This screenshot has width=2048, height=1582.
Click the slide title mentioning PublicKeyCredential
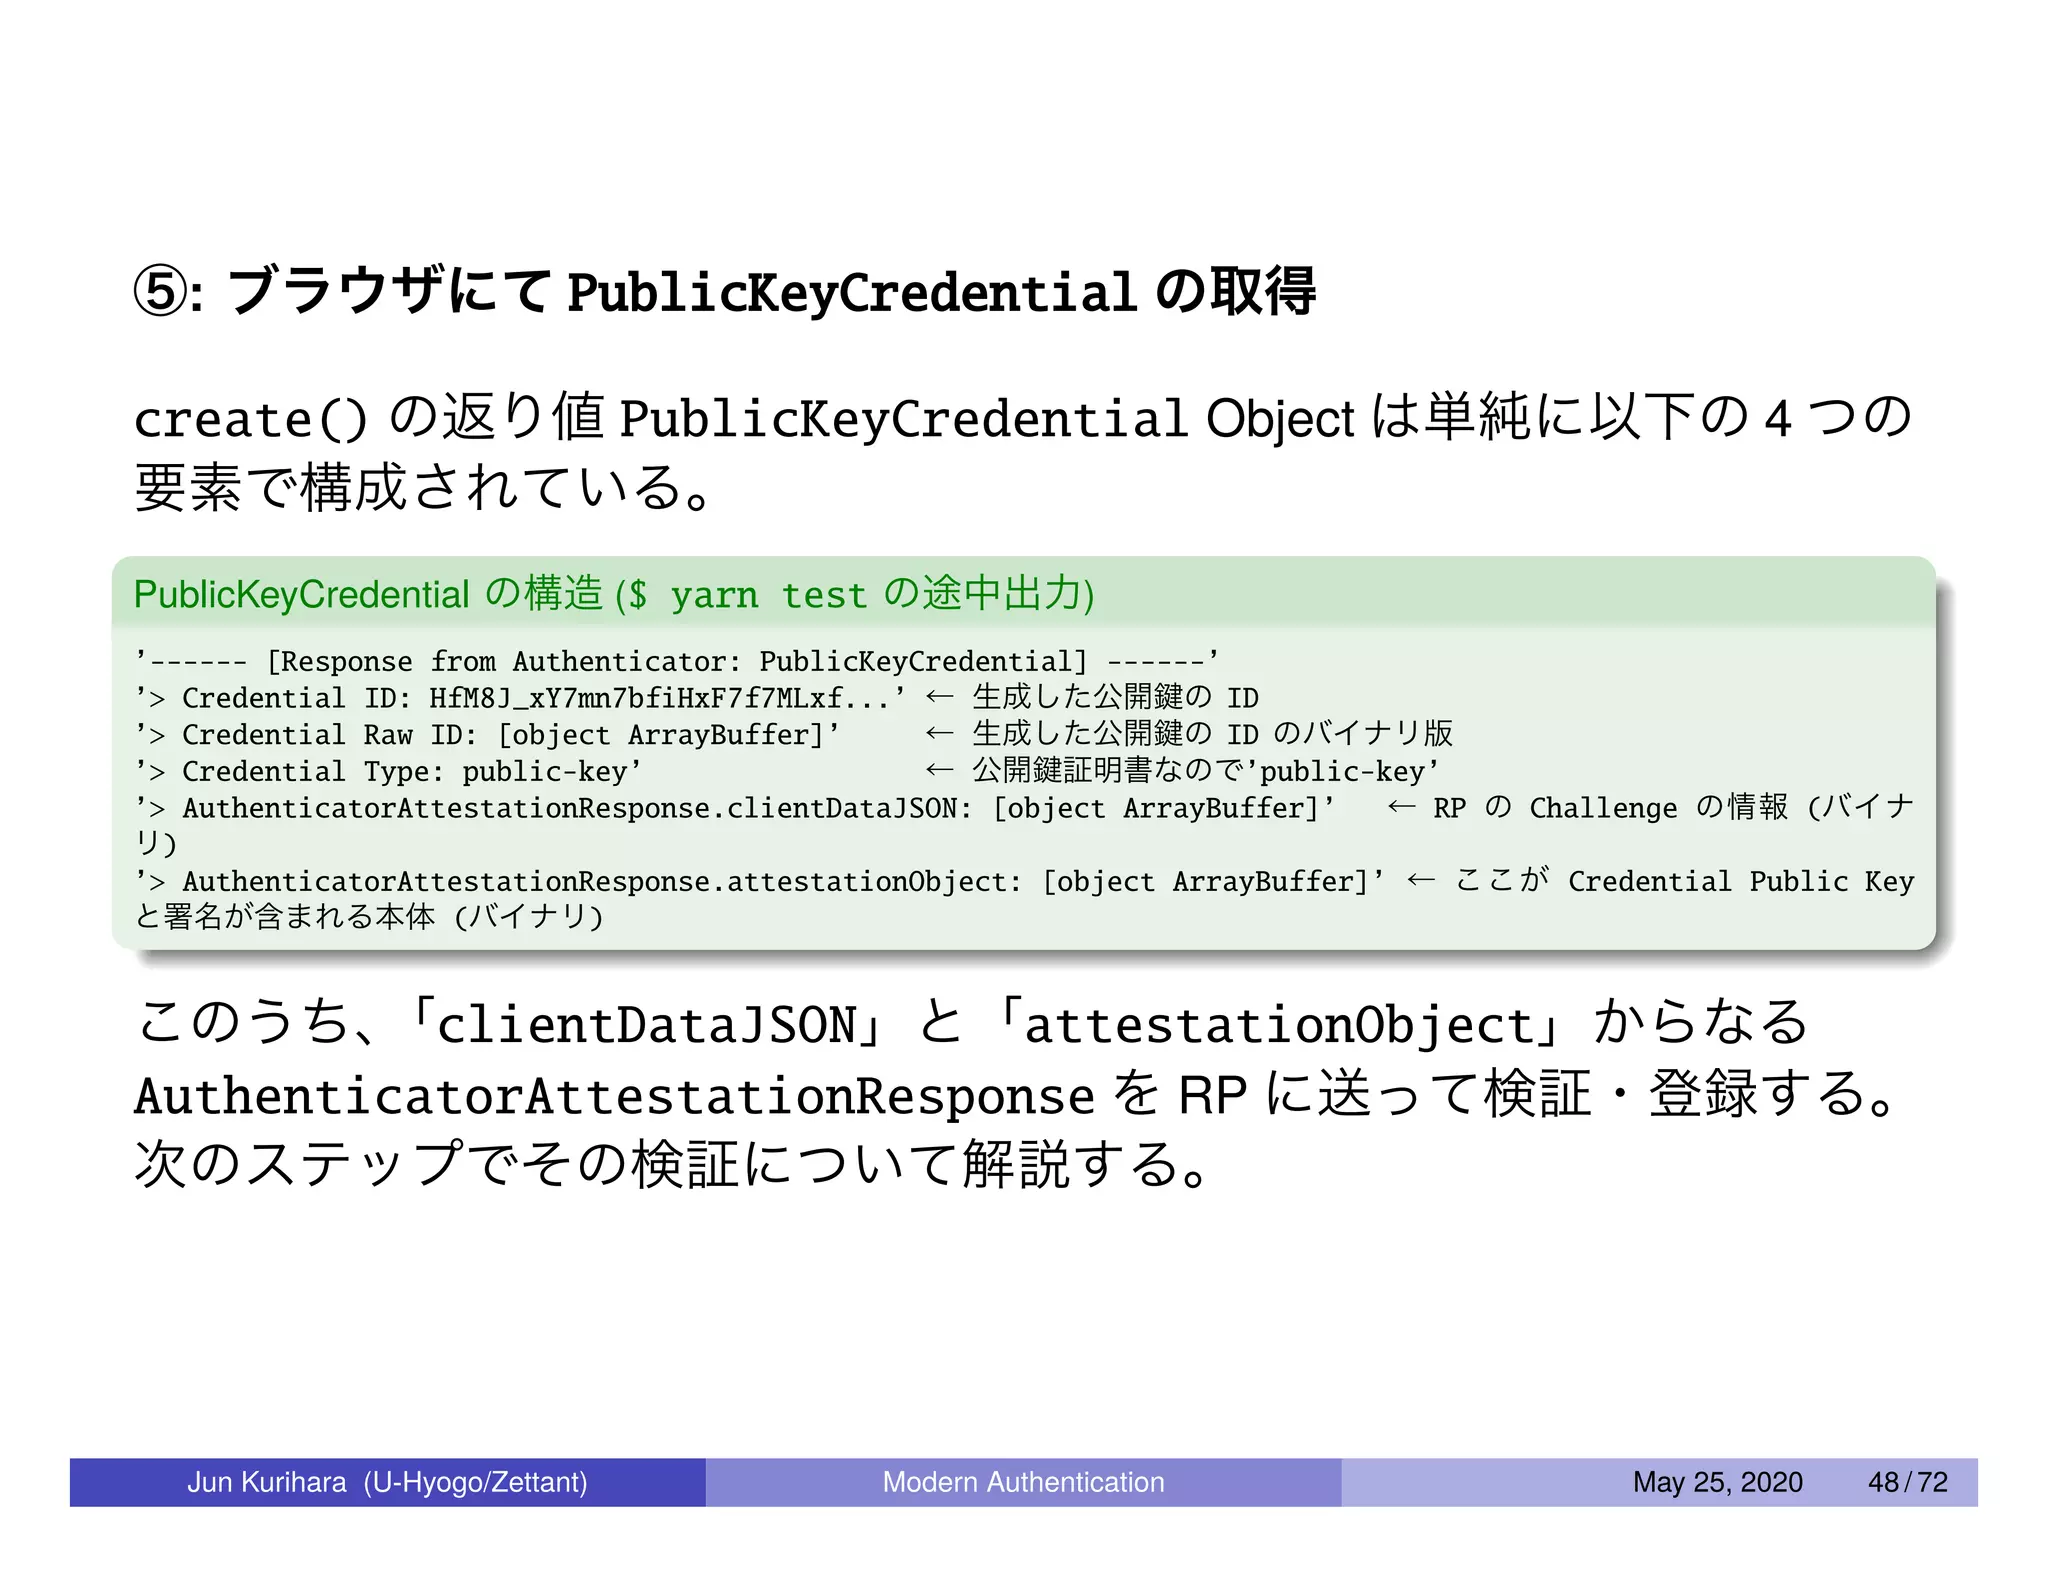pos(725,292)
